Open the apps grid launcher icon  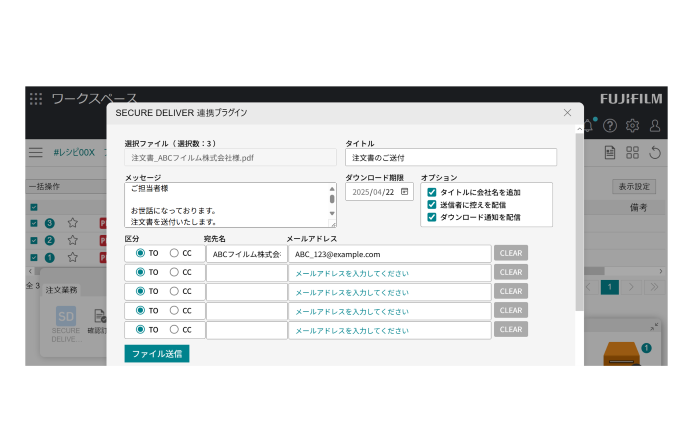coord(36,99)
